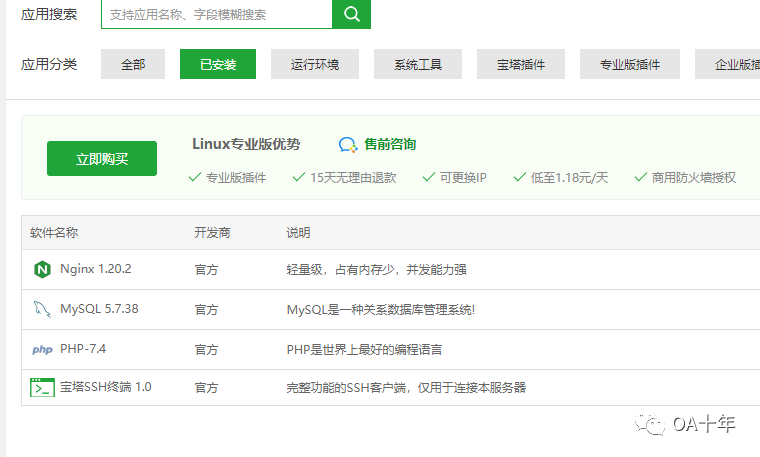
Task: Click 官方 in the 宝塔SSH终端 row
Action: 206,387
